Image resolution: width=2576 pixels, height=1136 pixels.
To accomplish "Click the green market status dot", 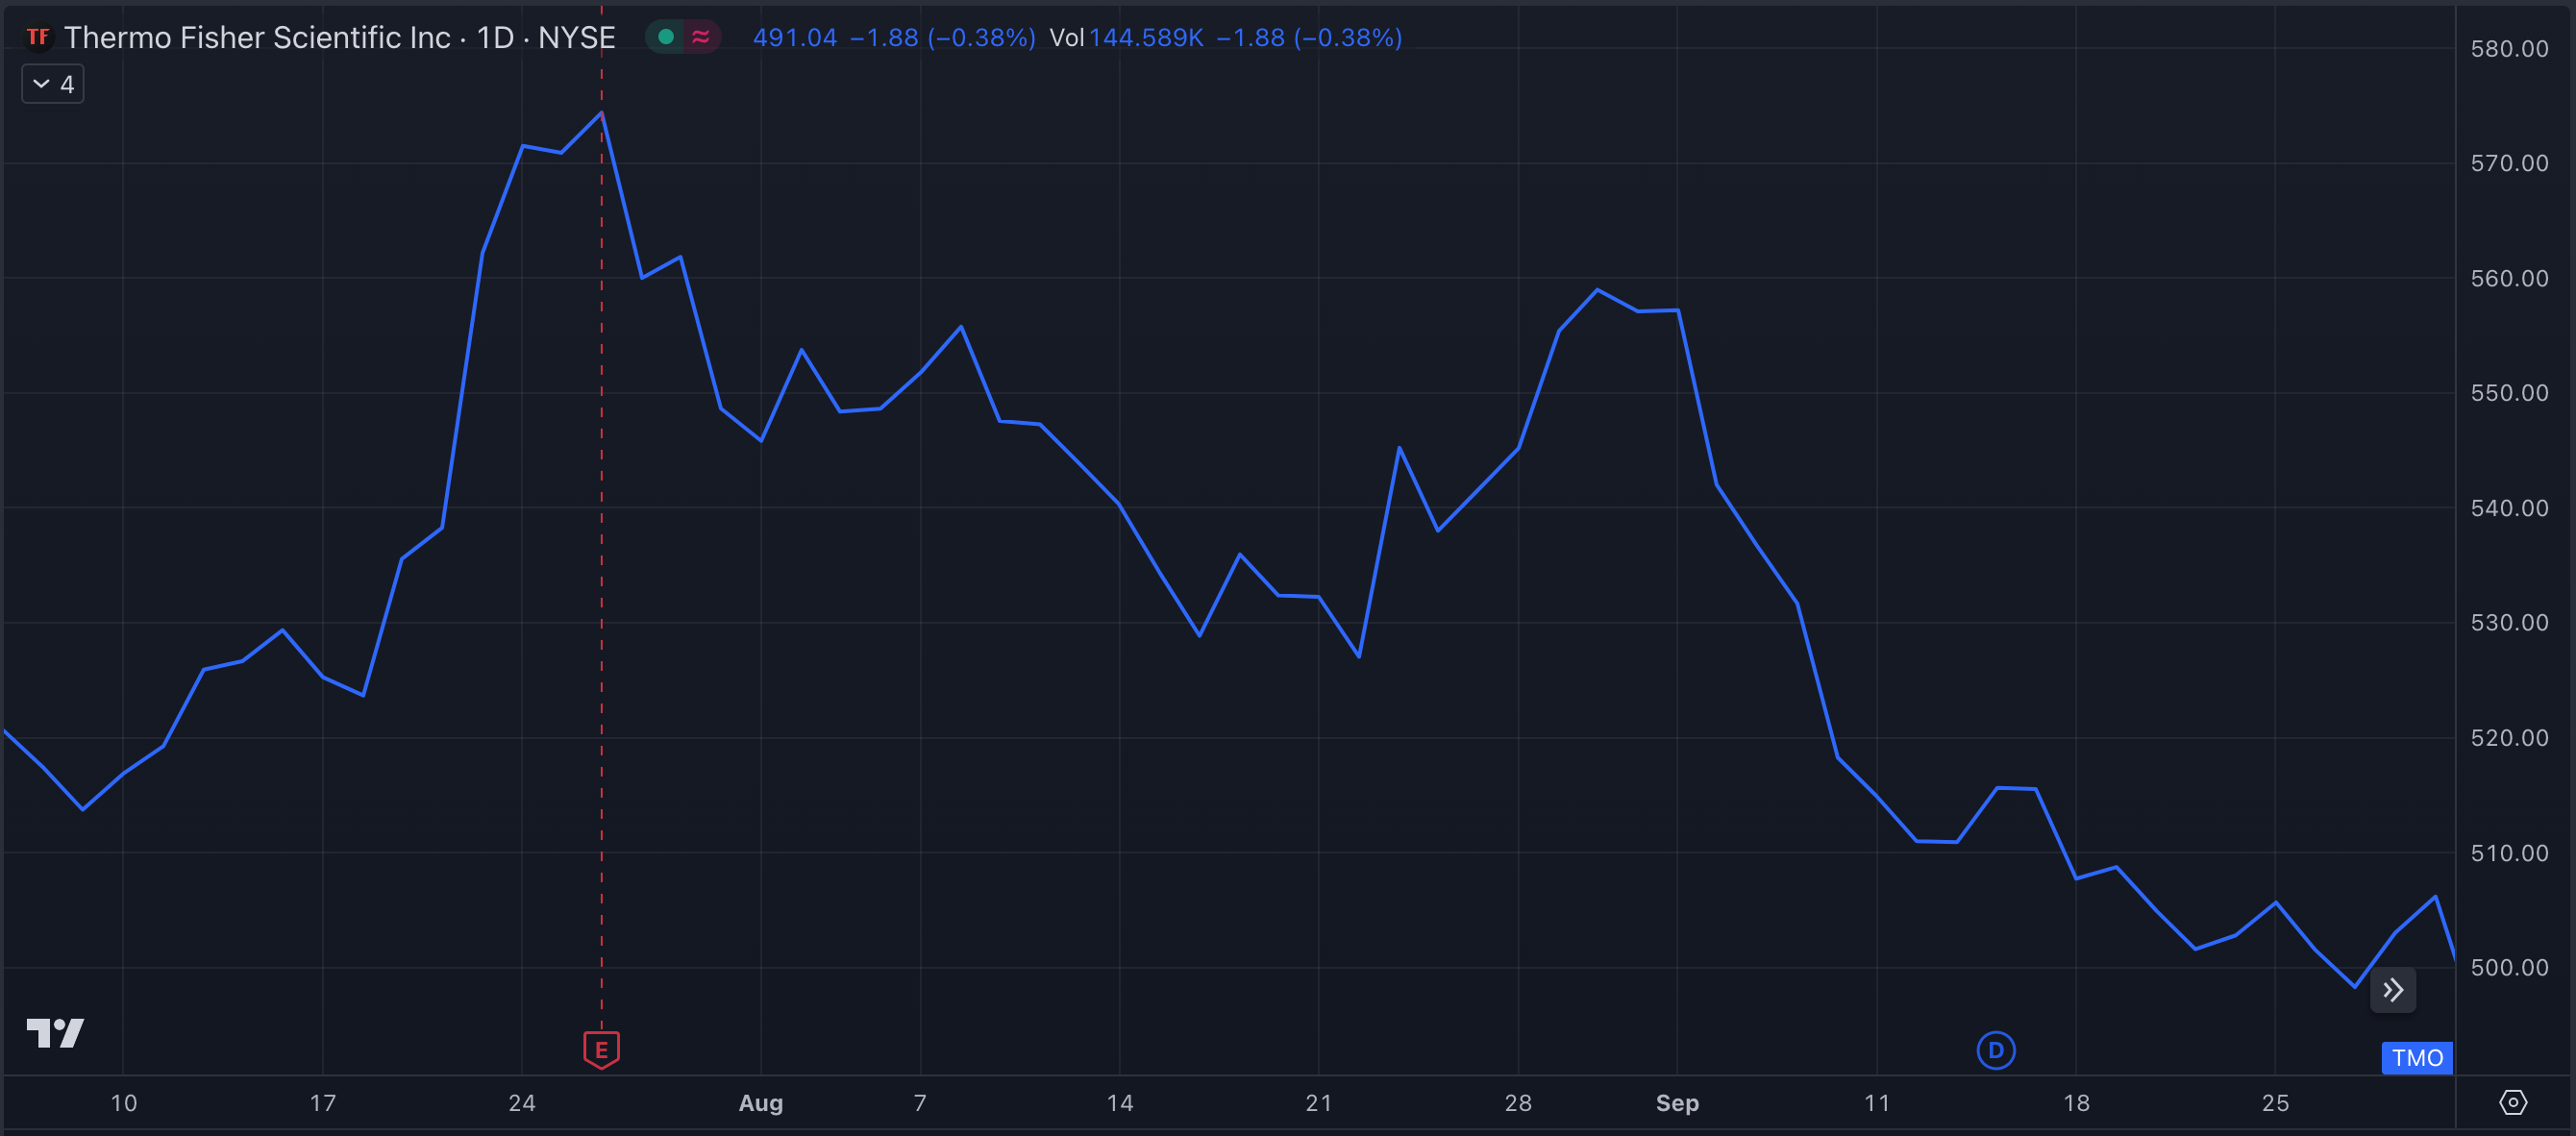I will pyautogui.click(x=665, y=36).
